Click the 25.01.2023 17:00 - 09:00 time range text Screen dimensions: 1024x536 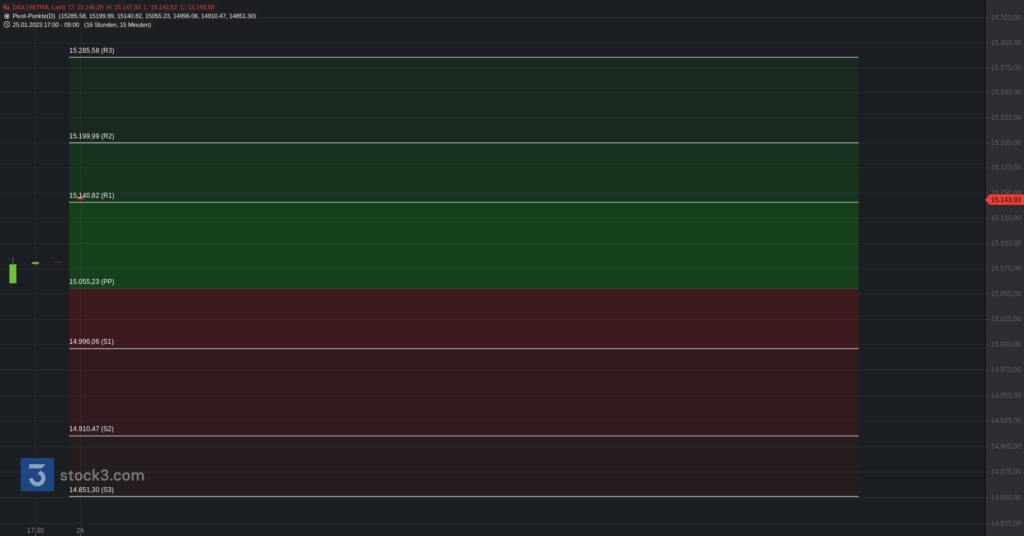pos(46,25)
